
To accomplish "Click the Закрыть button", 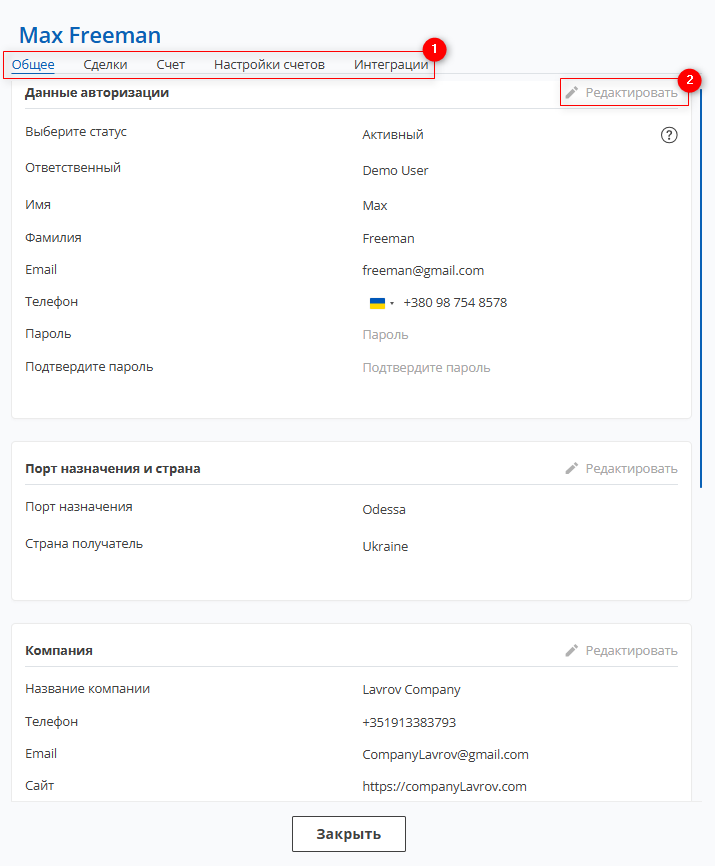I will [349, 834].
